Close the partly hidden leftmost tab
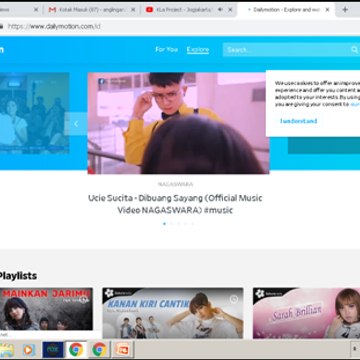360x360 pixels. point(36,10)
